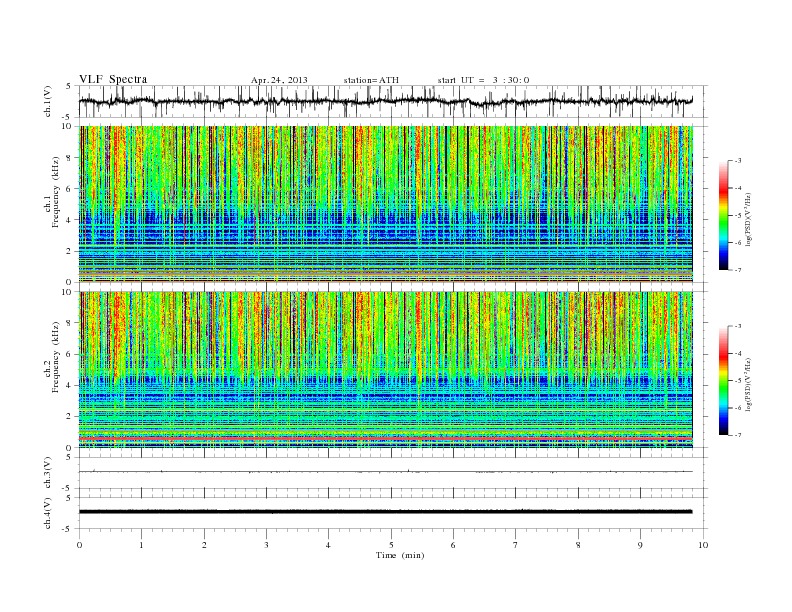Click the "-3" tick on ch.1 colorbar

click(738, 161)
